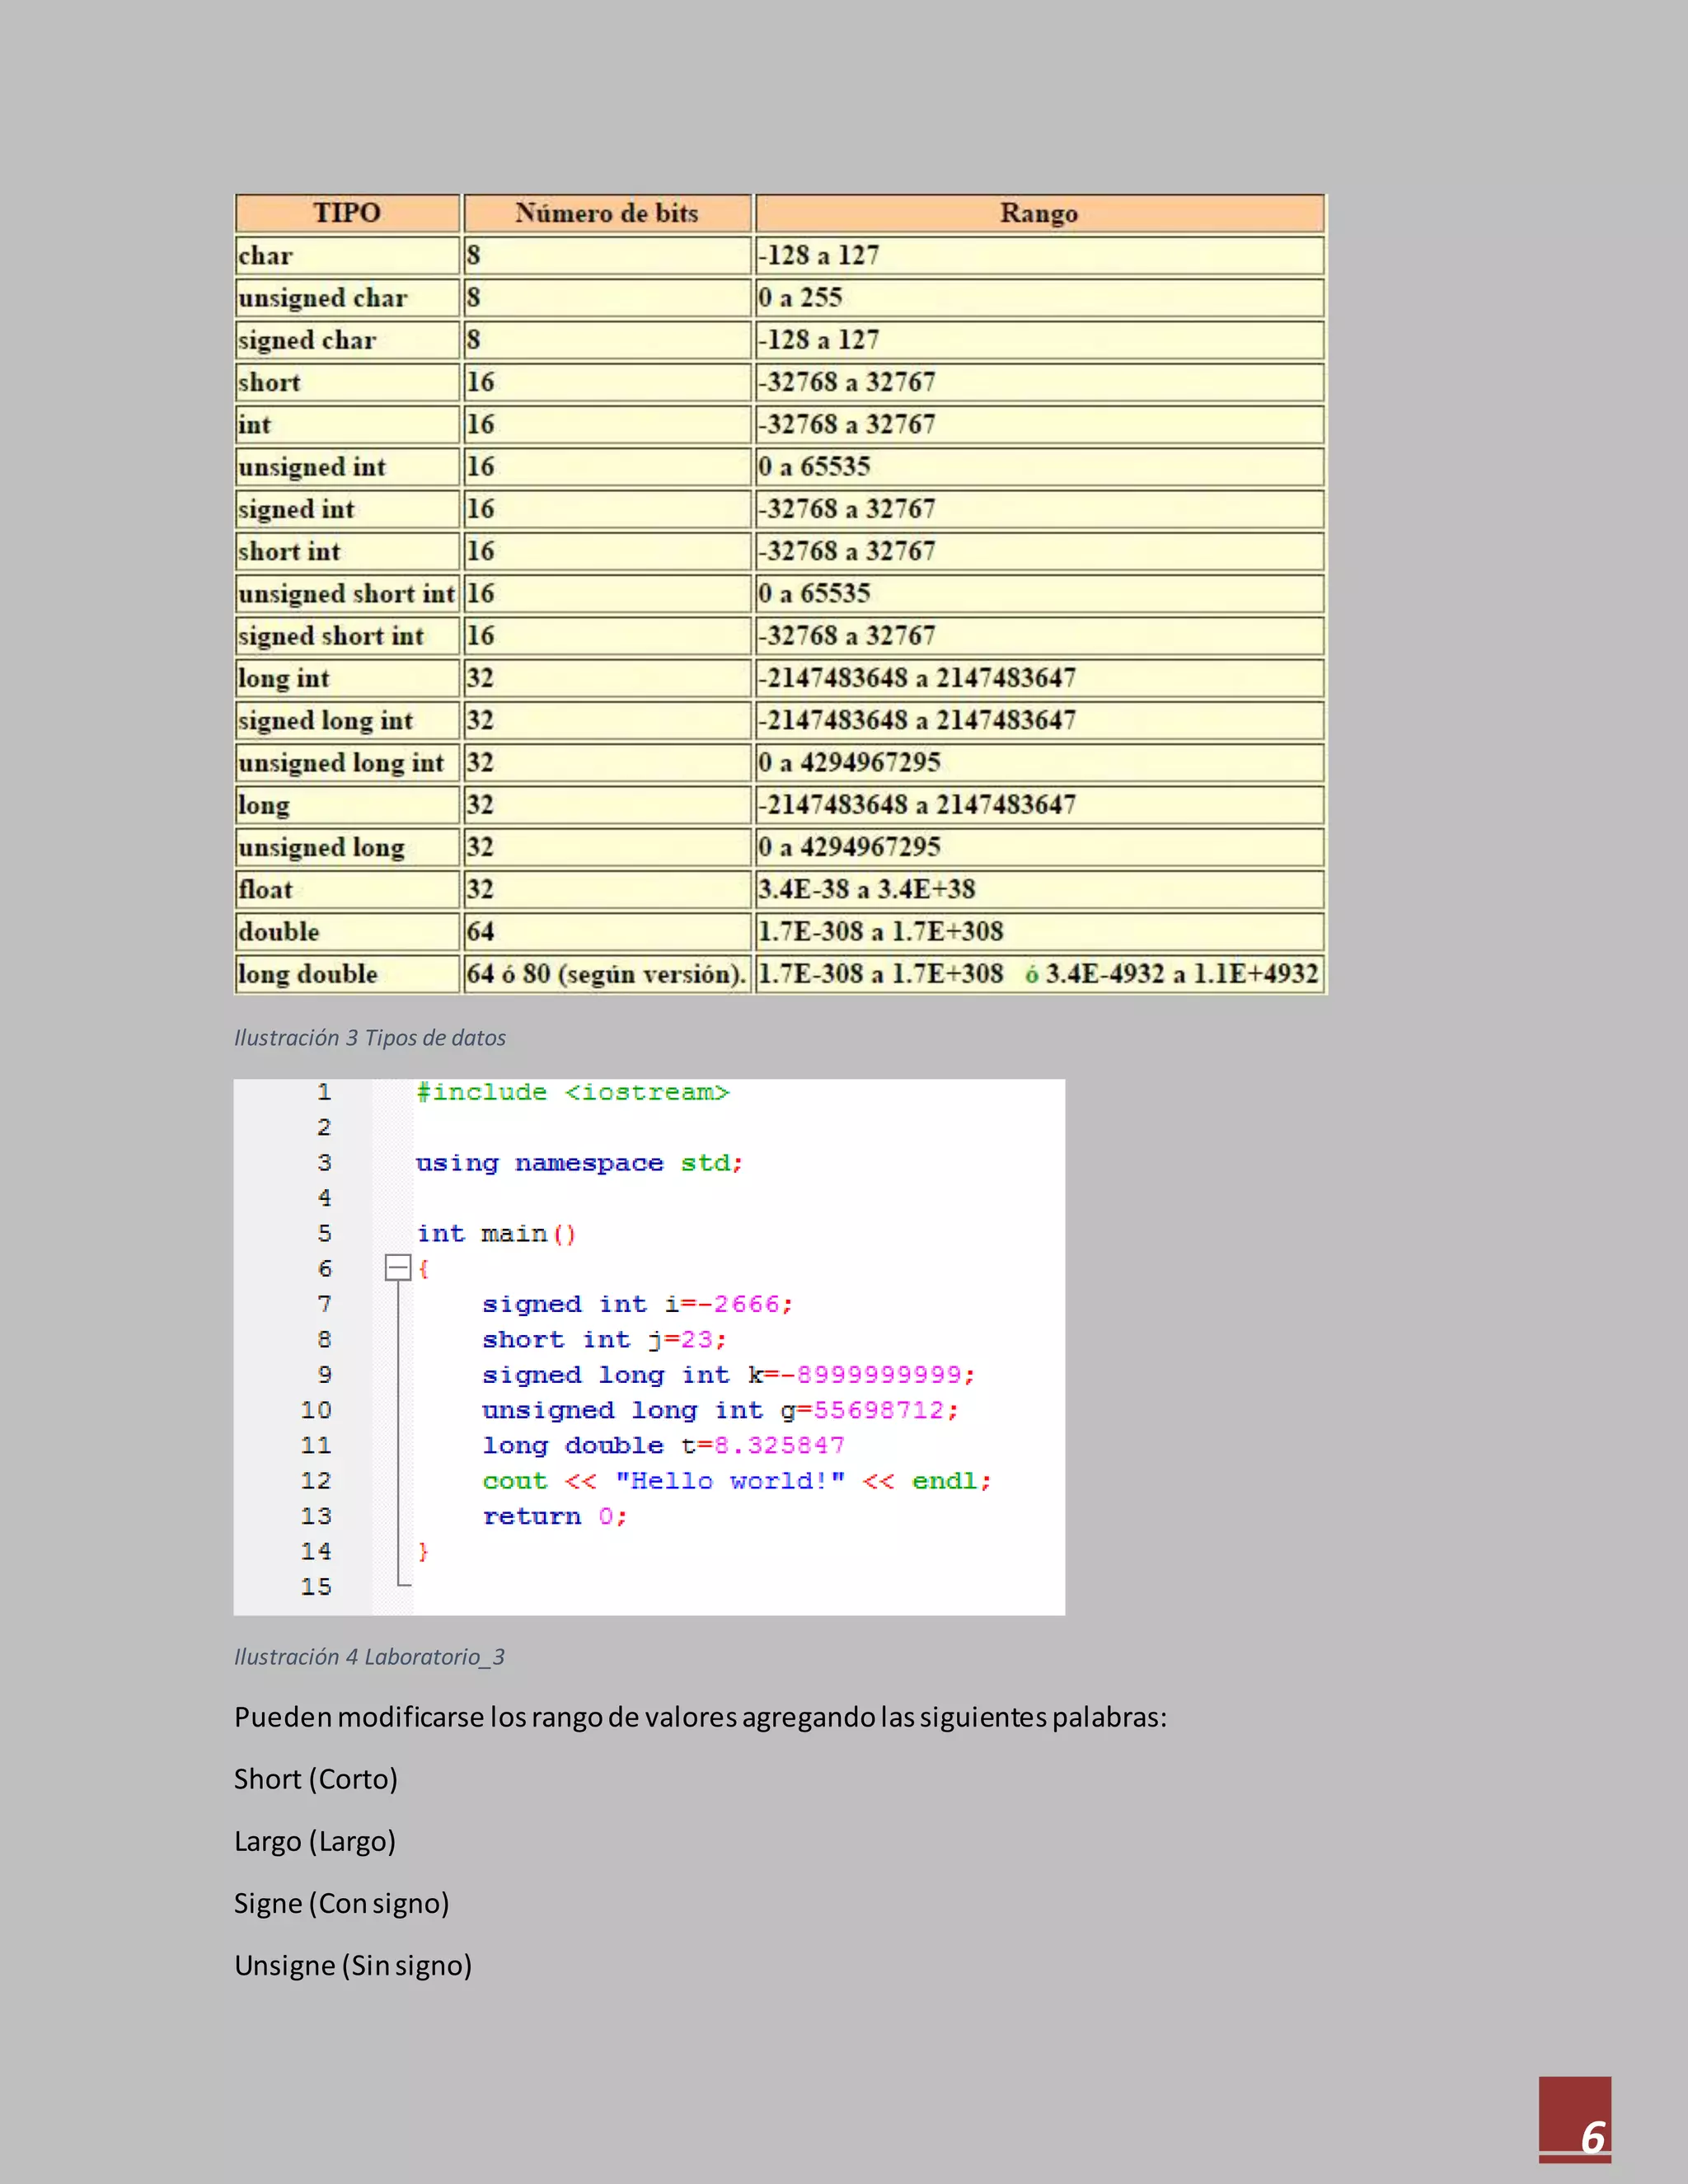The height and width of the screenshot is (2184, 1688).
Task: Click the Short (Corto) text line
Action: [316, 1779]
